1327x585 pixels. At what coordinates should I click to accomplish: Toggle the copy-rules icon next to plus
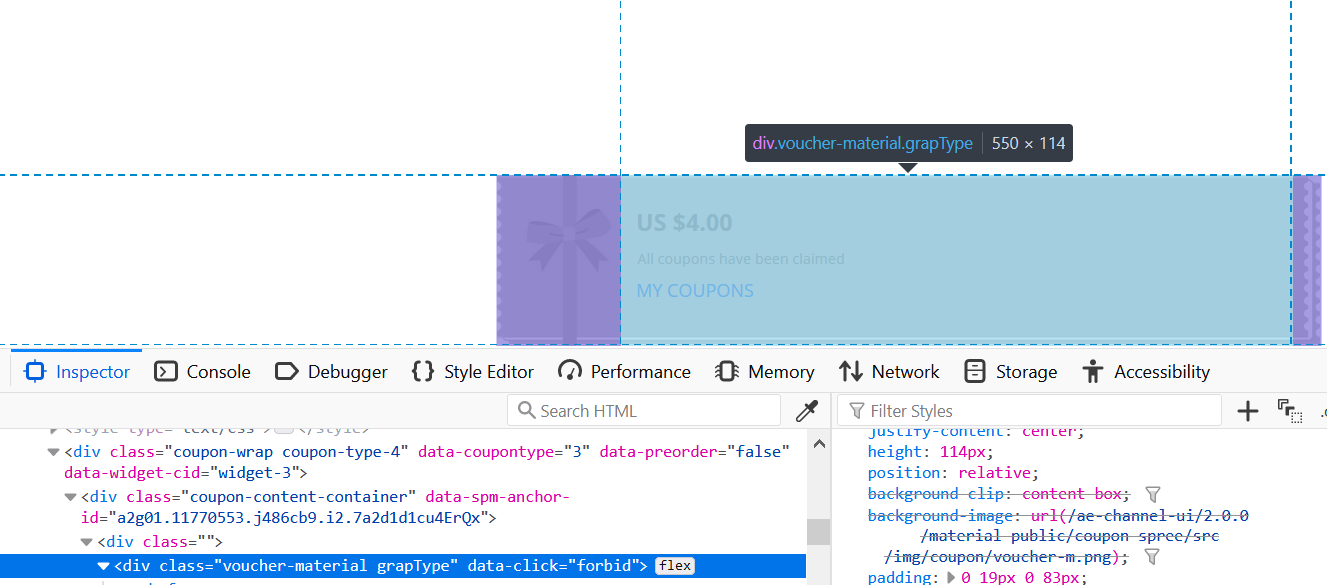1289,411
